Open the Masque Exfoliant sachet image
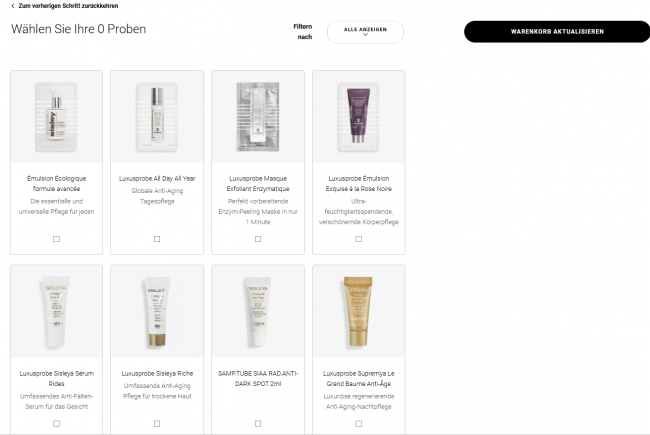Viewport: 650px width, 435px height. [x=258, y=117]
